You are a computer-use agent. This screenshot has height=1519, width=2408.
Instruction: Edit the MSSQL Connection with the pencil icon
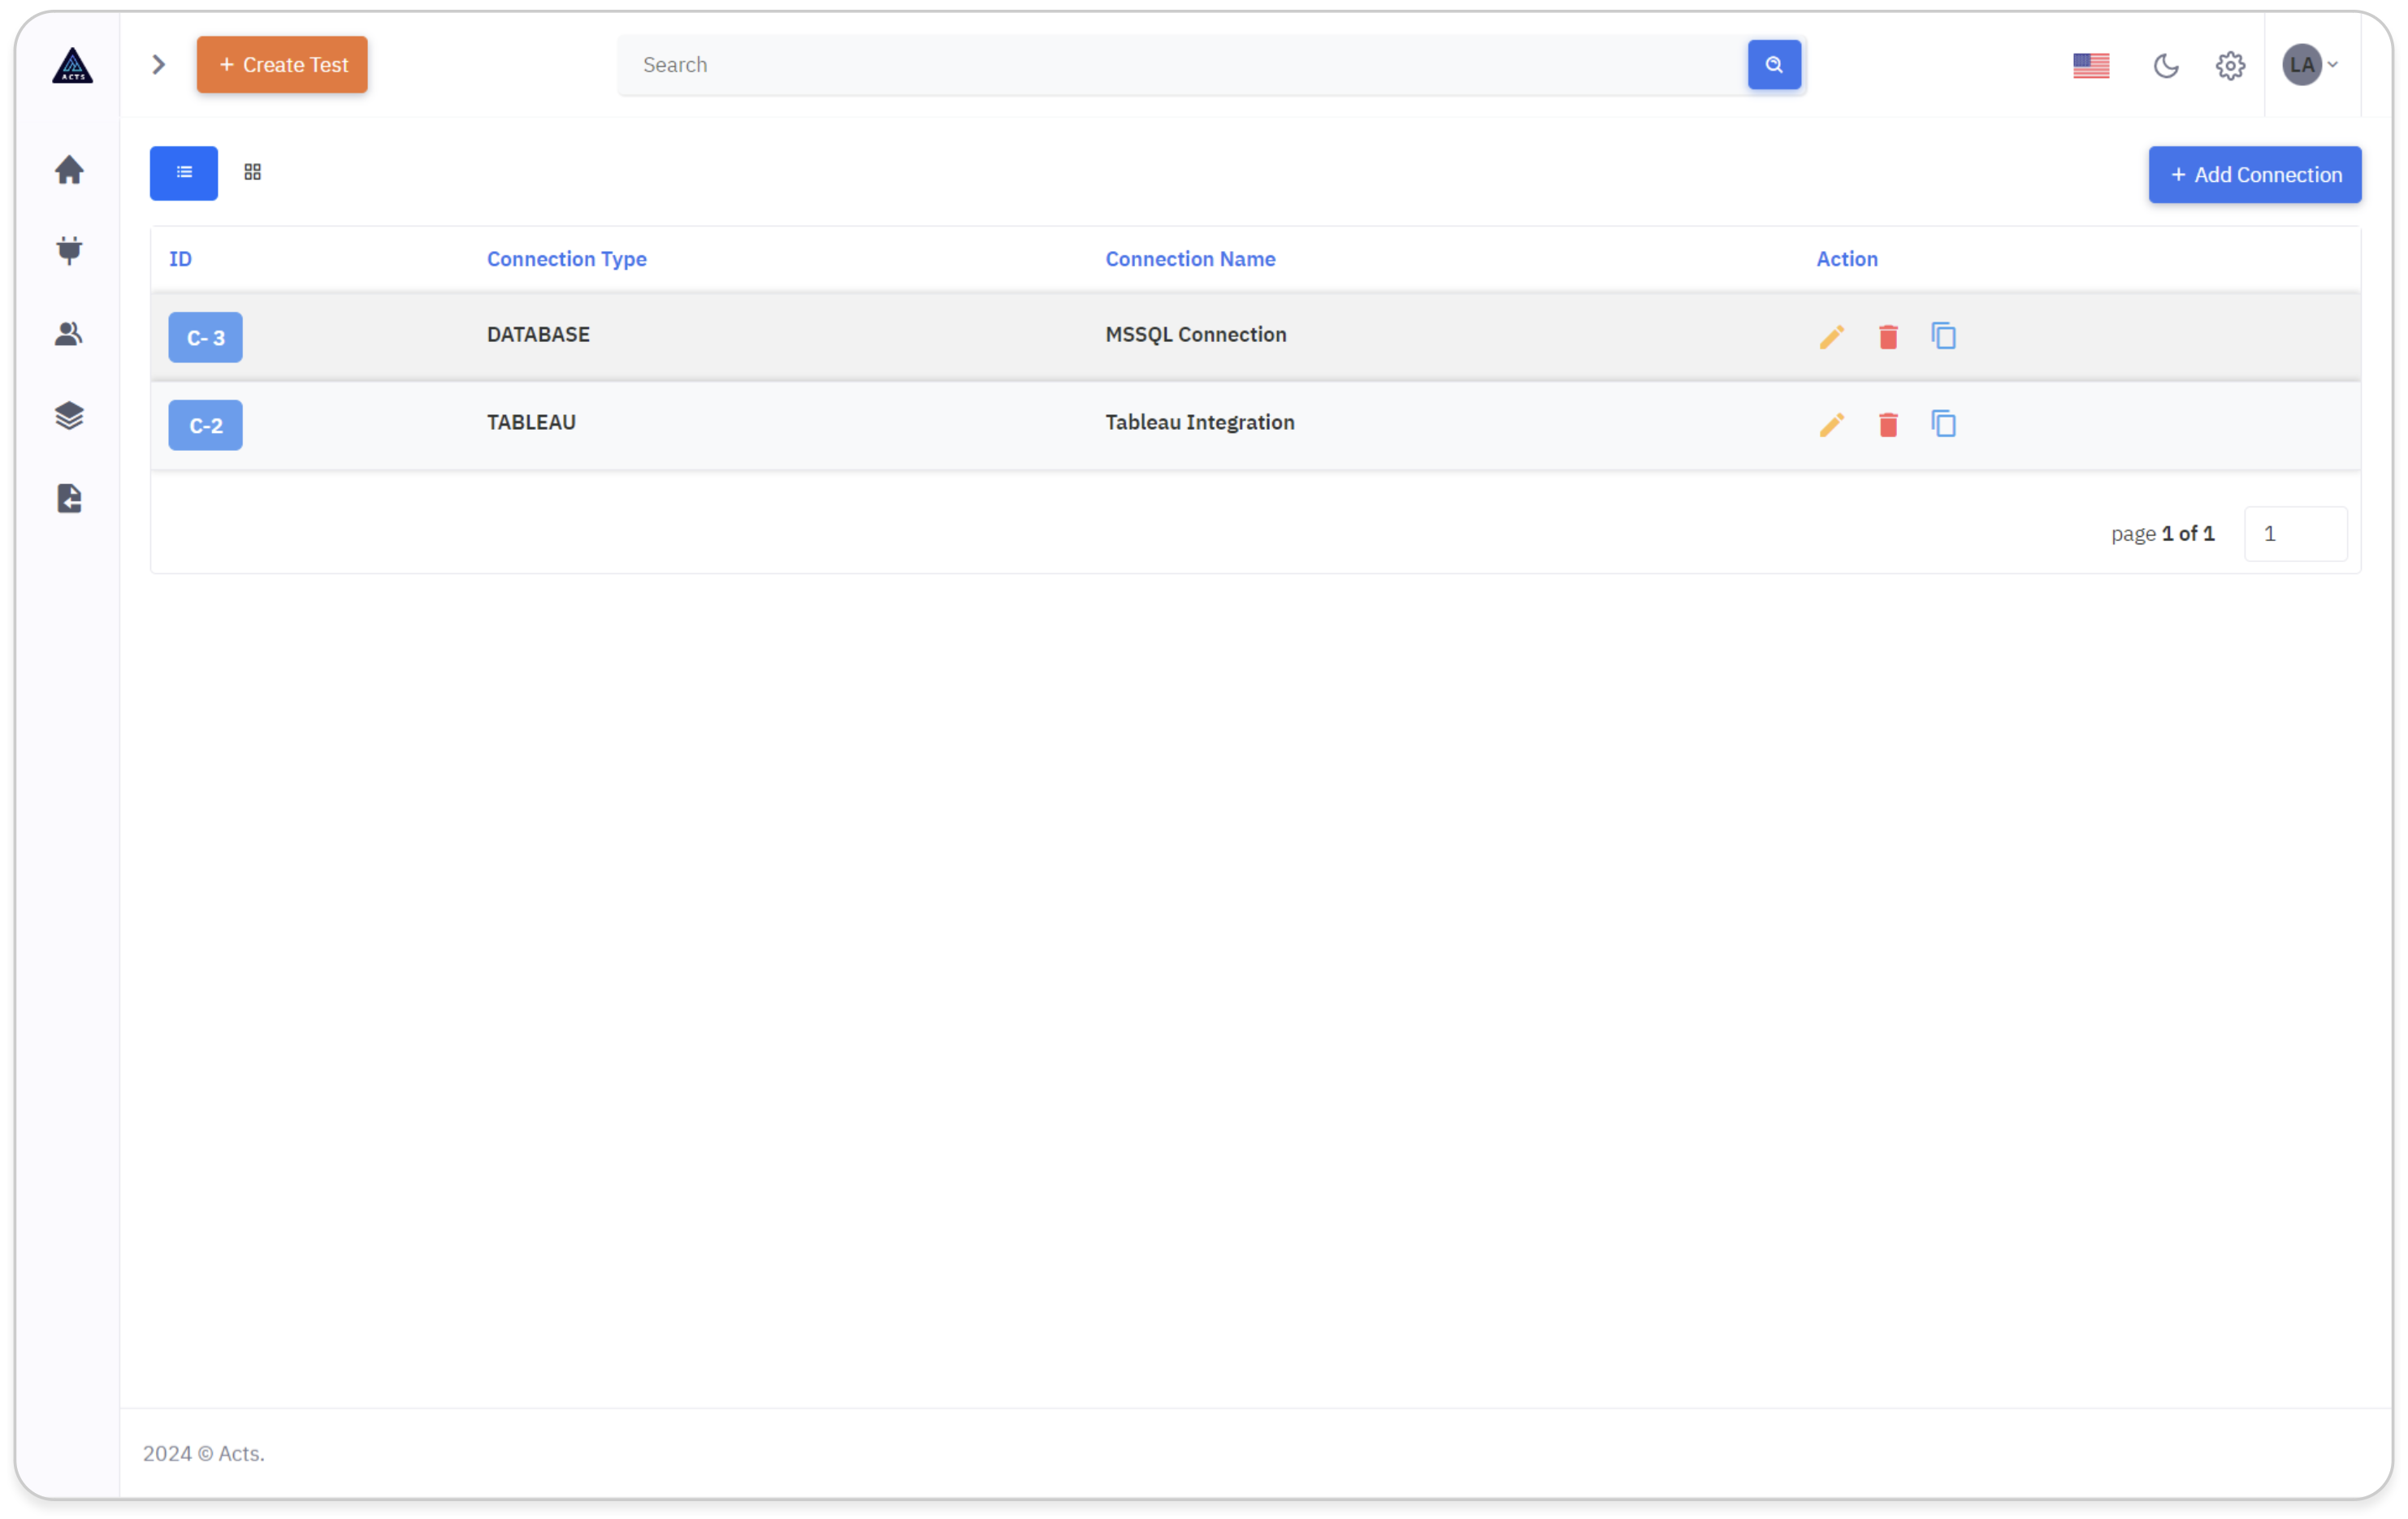pyautogui.click(x=1831, y=337)
